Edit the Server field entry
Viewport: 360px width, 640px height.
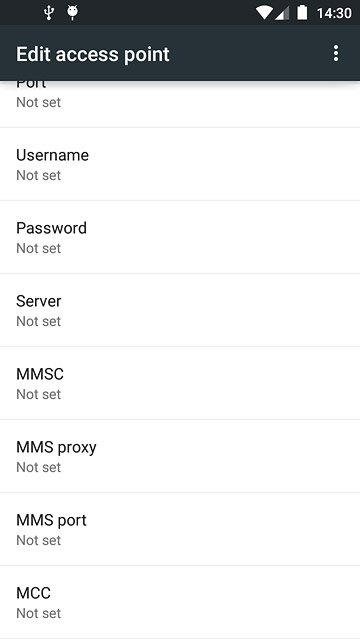click(x=180, y=310)
